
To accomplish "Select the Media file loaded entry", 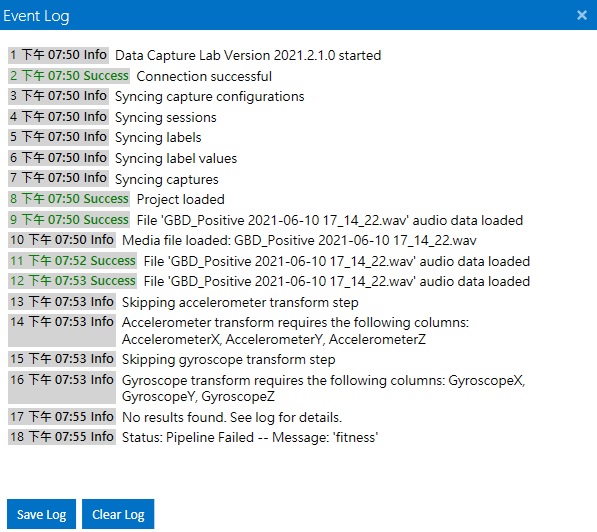I will point(243,240).
